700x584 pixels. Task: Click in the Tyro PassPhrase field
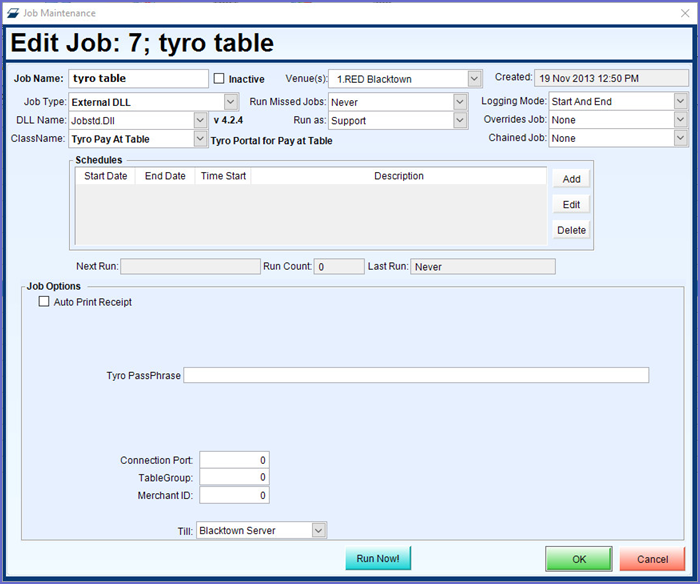pos(416,376)
